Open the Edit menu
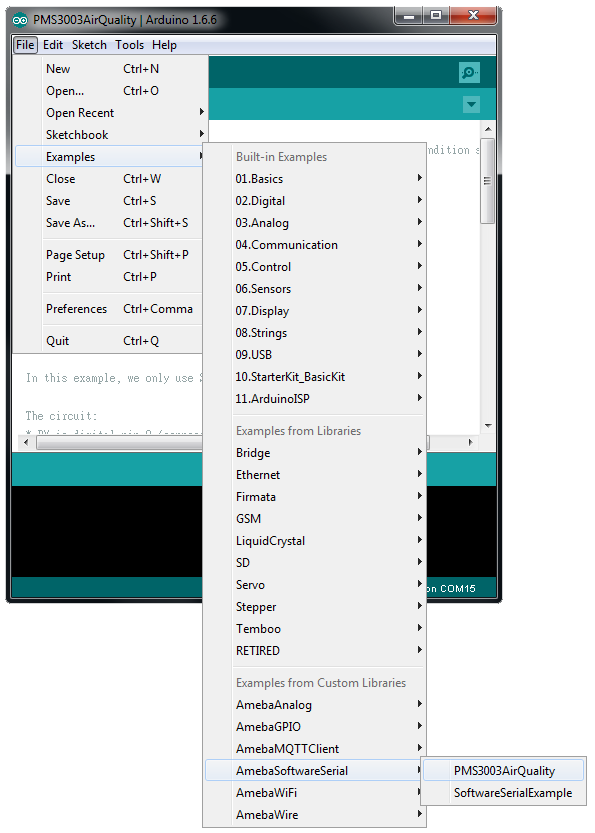The width and height of the screenshot is (595, 833). pos(53,45)
